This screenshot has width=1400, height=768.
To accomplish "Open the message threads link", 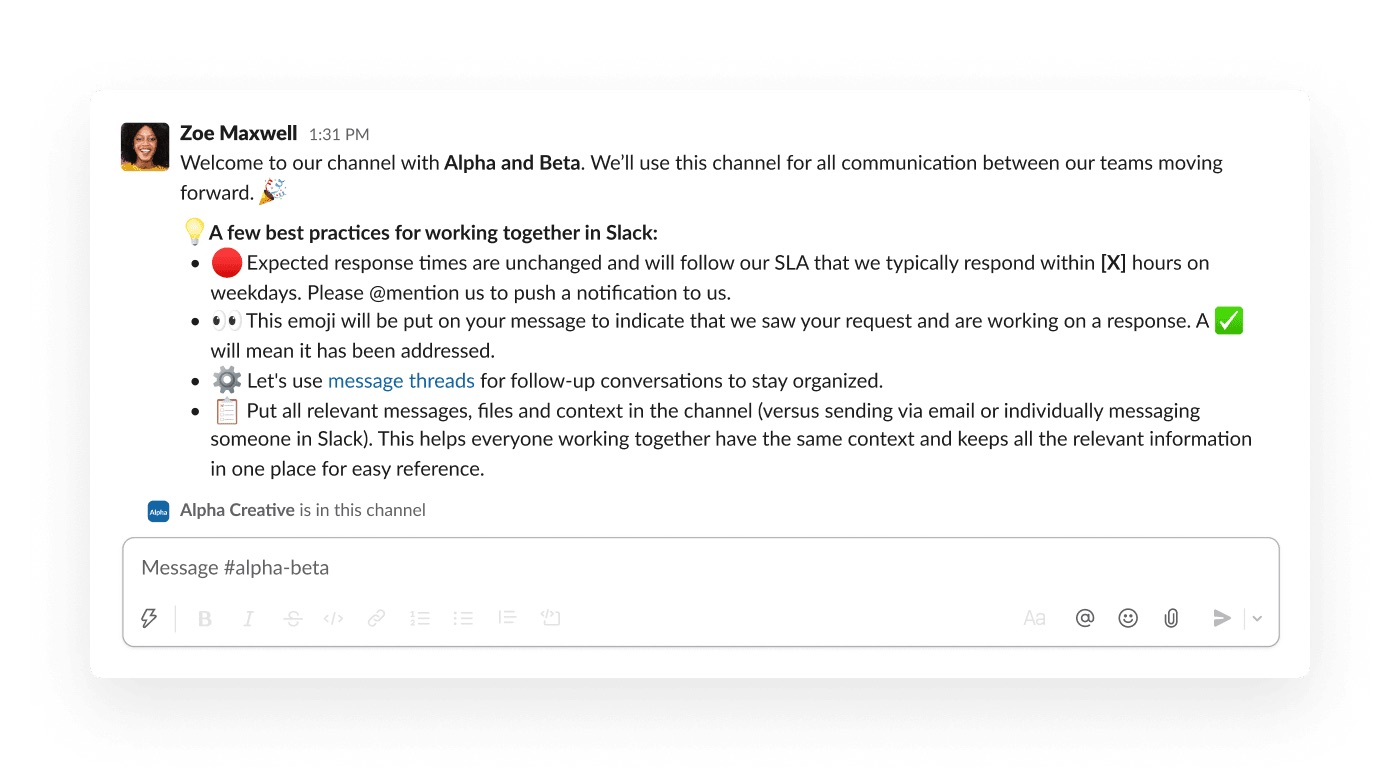I will point(401,381).
